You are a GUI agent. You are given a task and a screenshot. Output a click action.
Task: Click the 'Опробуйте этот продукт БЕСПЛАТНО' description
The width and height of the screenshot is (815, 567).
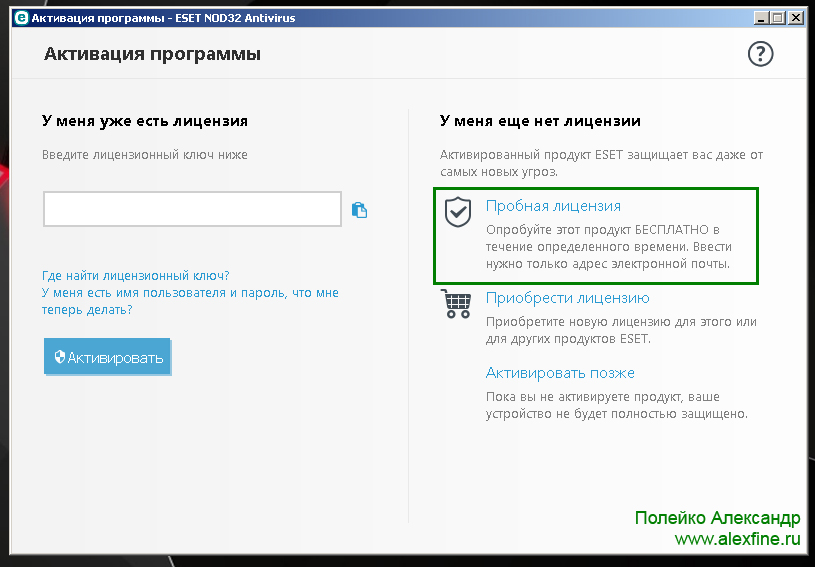[x=609, y=247]
